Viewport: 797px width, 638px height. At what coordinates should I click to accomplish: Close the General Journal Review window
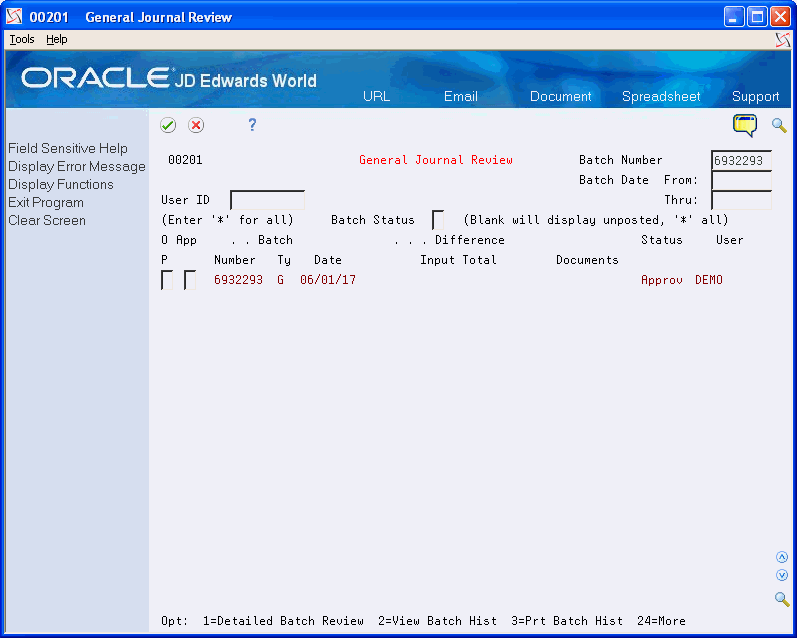tap(780, 17)
